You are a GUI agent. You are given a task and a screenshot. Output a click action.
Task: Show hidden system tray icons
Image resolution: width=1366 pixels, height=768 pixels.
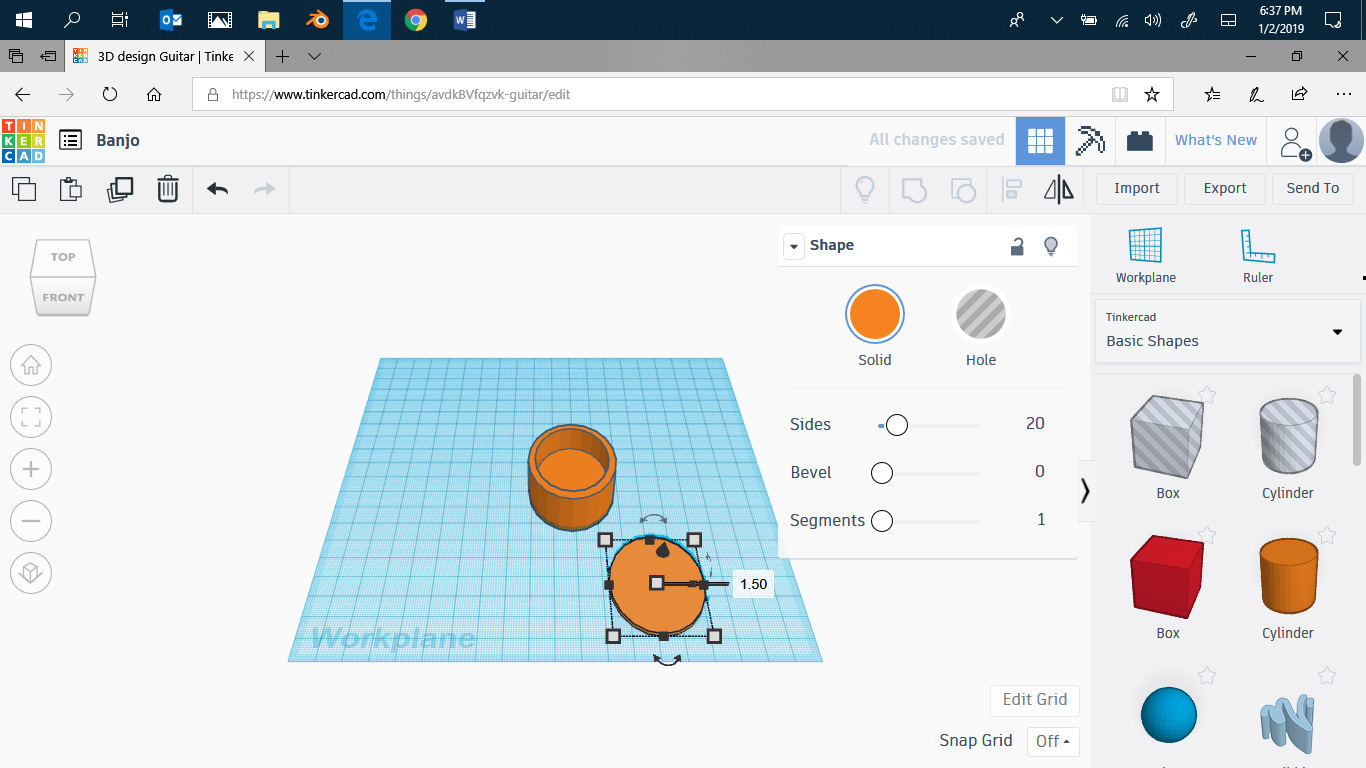tap(1056, 20)
